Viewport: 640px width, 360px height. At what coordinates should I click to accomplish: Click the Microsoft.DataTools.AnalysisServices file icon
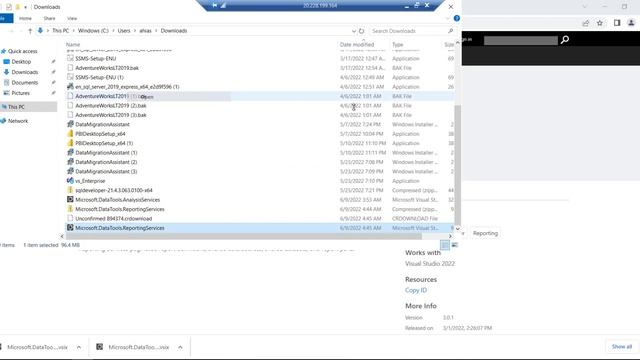point(70,200)
